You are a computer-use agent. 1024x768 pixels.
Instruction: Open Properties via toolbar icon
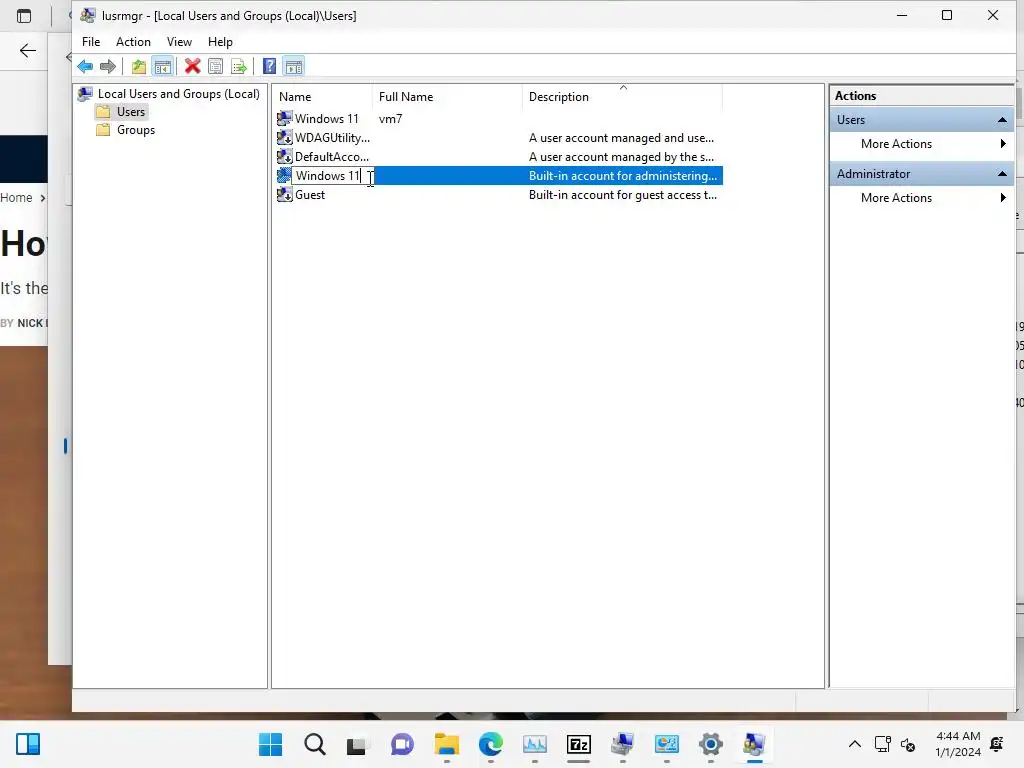pyautogui.click(x=216, y=66)
